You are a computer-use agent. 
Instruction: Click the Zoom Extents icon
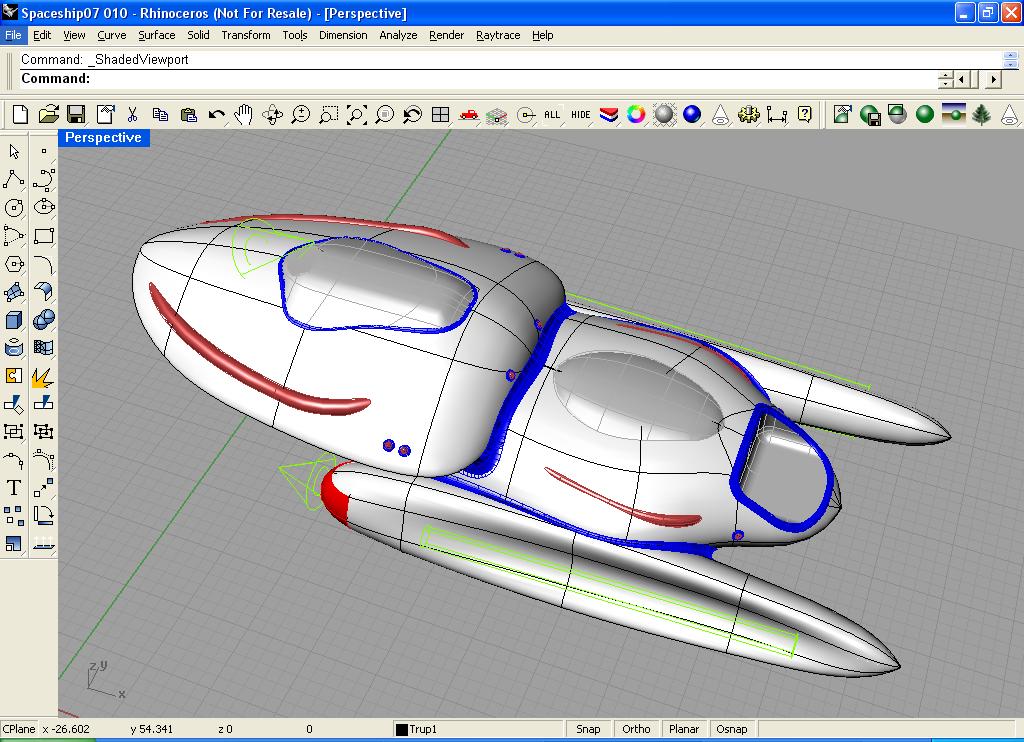(x=357, y=115)
